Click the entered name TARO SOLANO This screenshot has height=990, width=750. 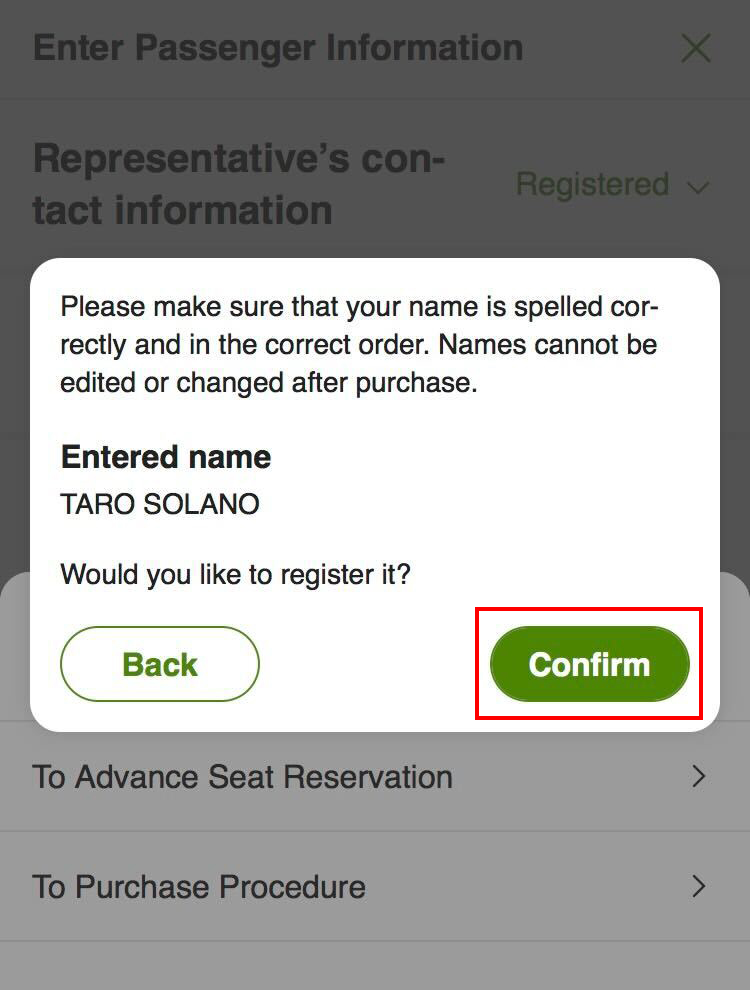coord(160,504)
